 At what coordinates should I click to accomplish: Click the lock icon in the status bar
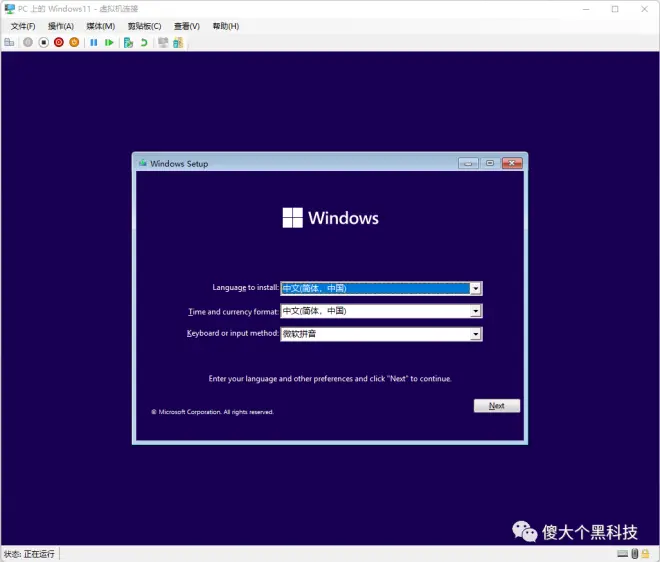pos(645,554)
